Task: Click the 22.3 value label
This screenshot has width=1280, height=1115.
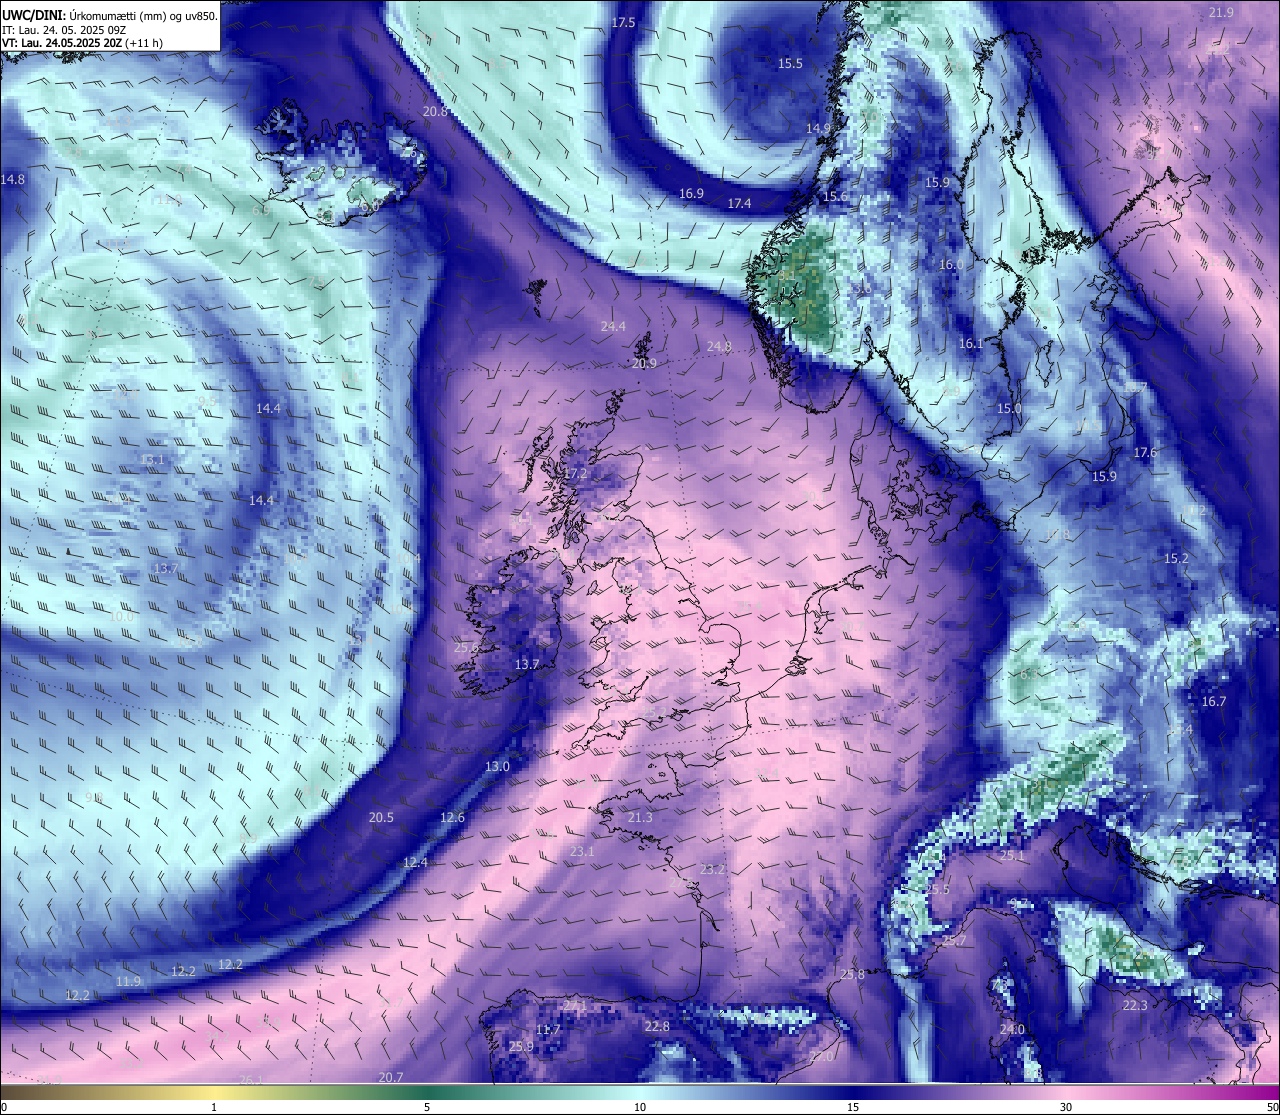Action: (x=1135, y=1005)
